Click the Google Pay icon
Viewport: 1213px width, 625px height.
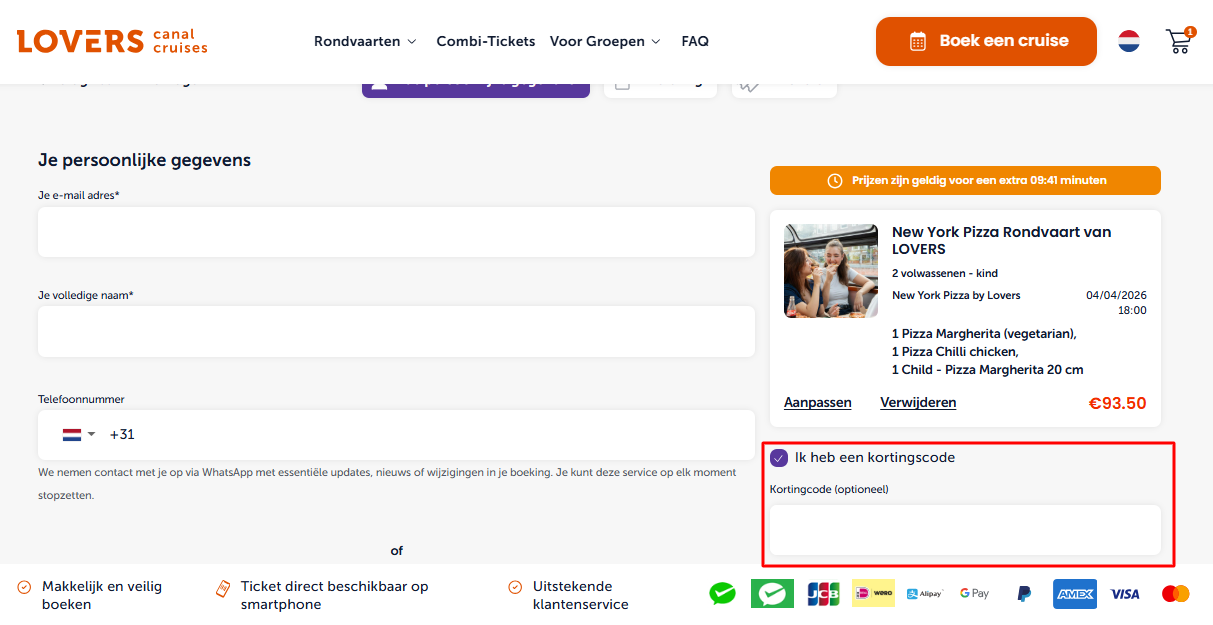(x=973, y=594)
